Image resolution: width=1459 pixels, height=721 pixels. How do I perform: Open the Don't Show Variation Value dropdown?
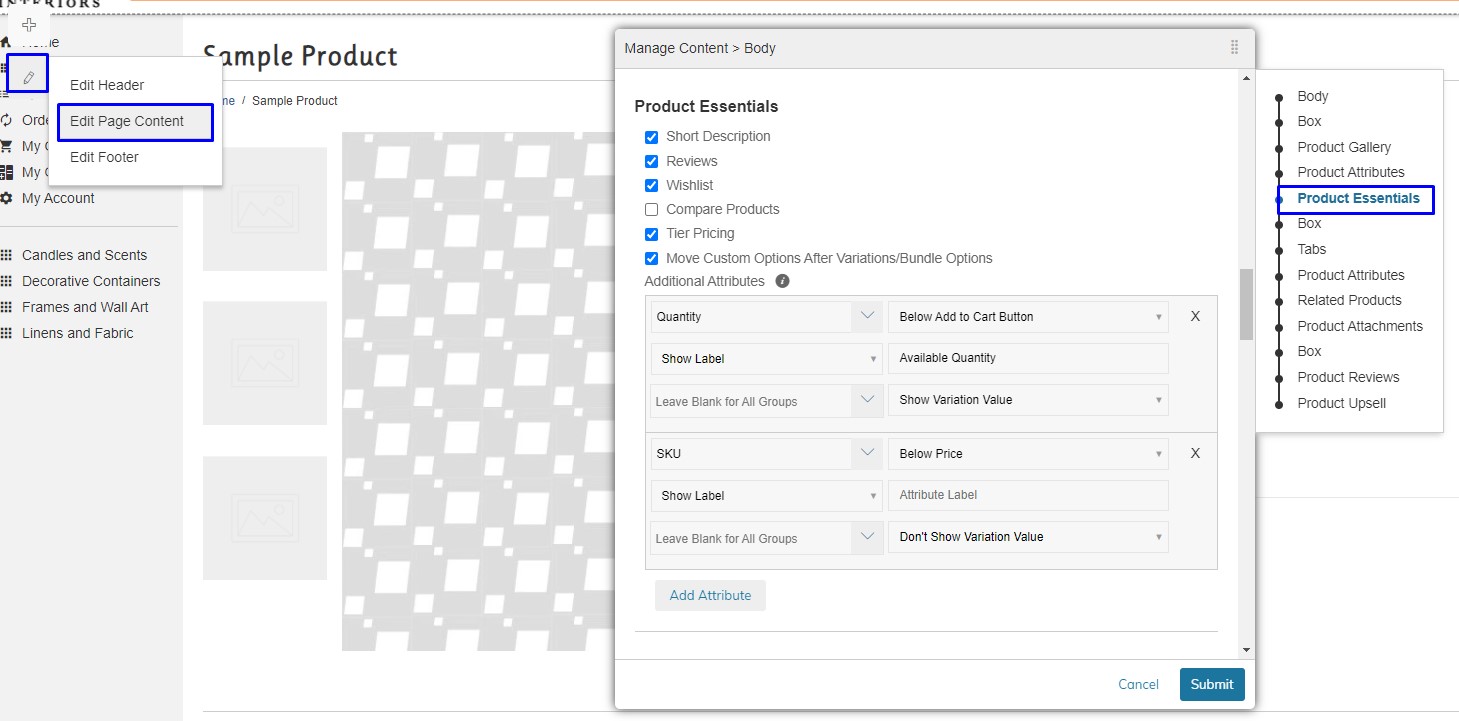point(1028,537)
